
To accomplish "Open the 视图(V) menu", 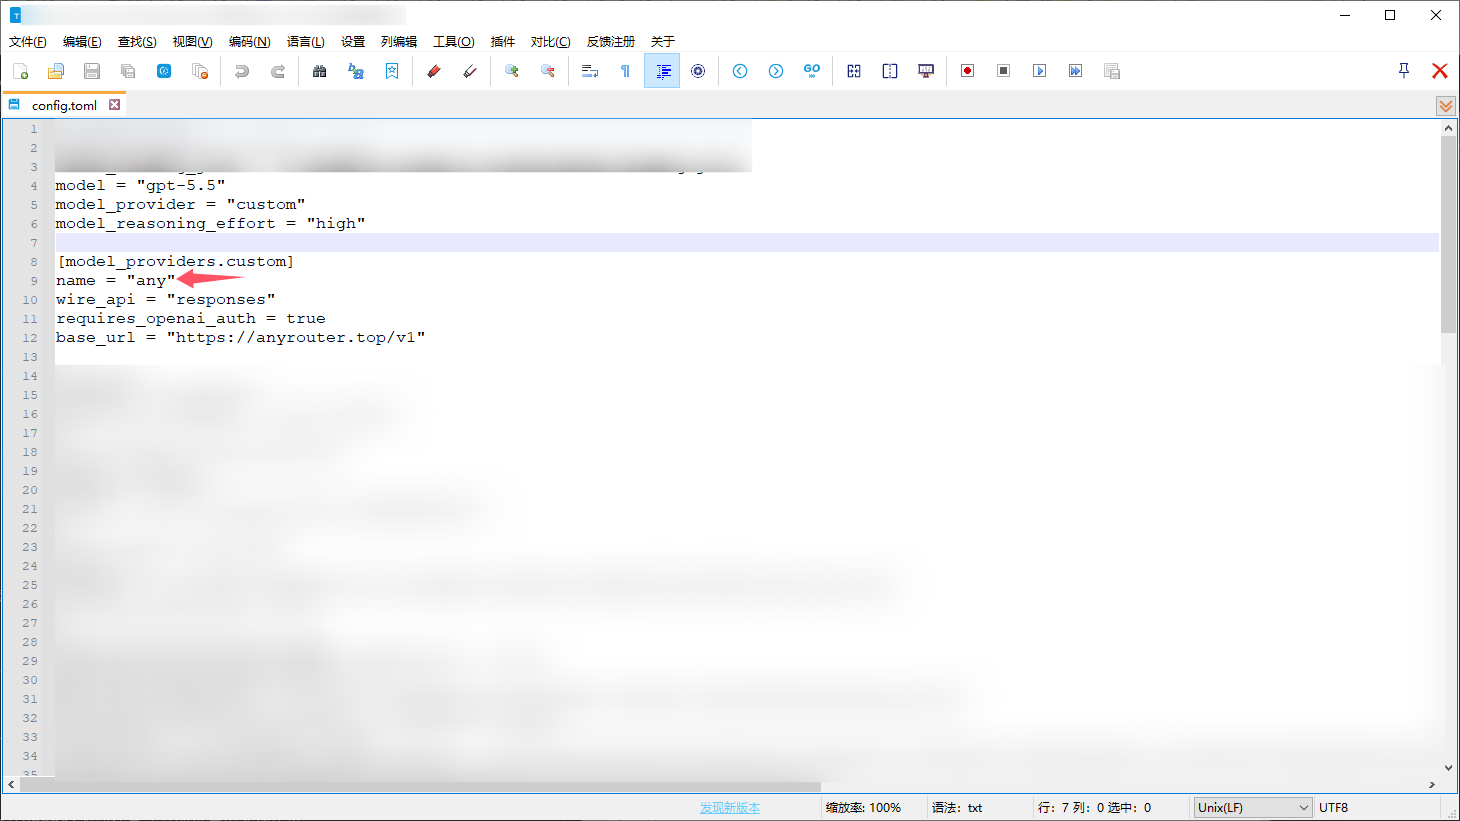I will point(192,41).
